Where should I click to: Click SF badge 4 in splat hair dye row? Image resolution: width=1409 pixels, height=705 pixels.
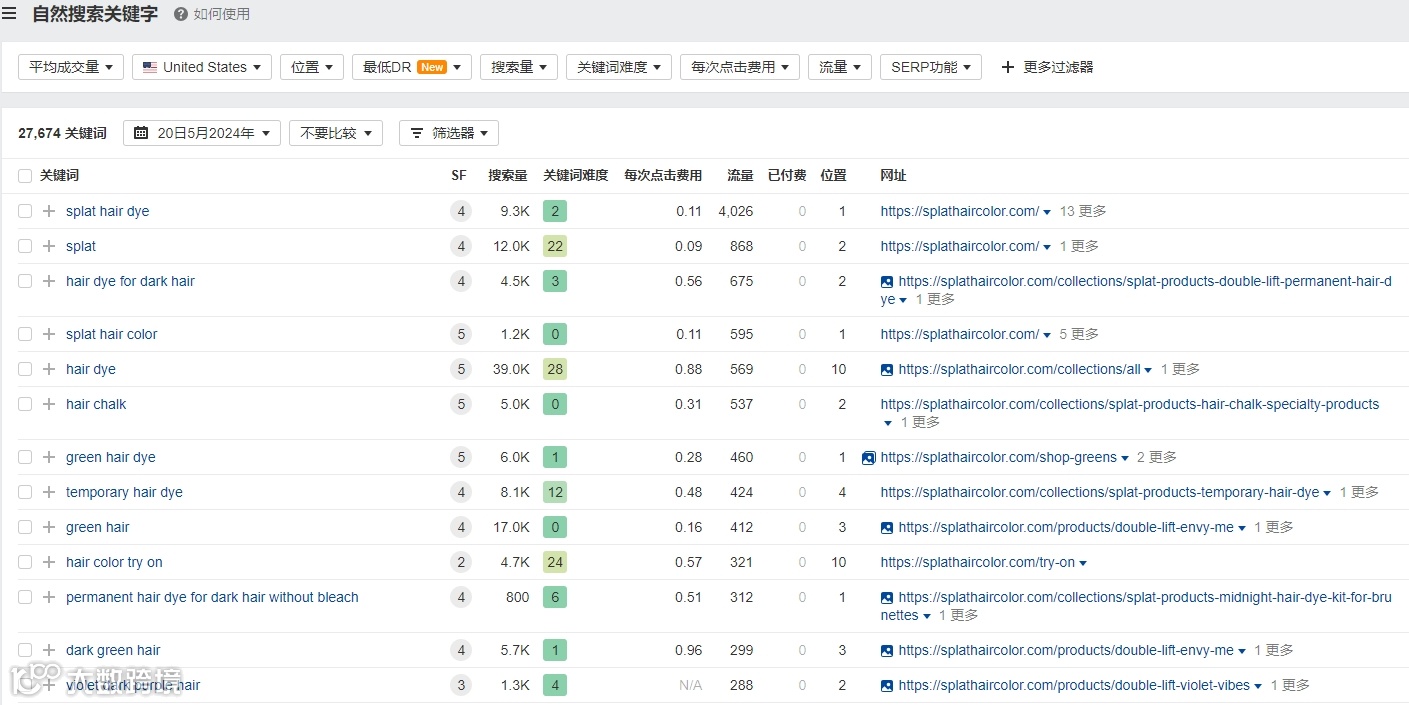461,211
